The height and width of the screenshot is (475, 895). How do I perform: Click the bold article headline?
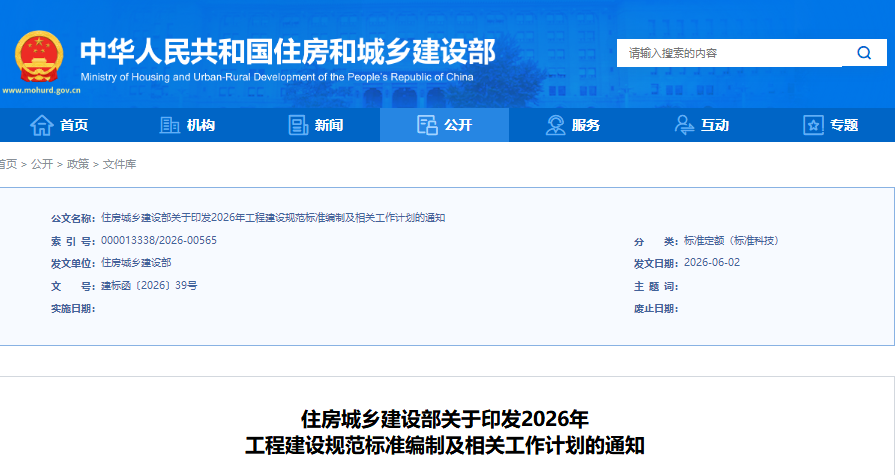pos(445,432)
